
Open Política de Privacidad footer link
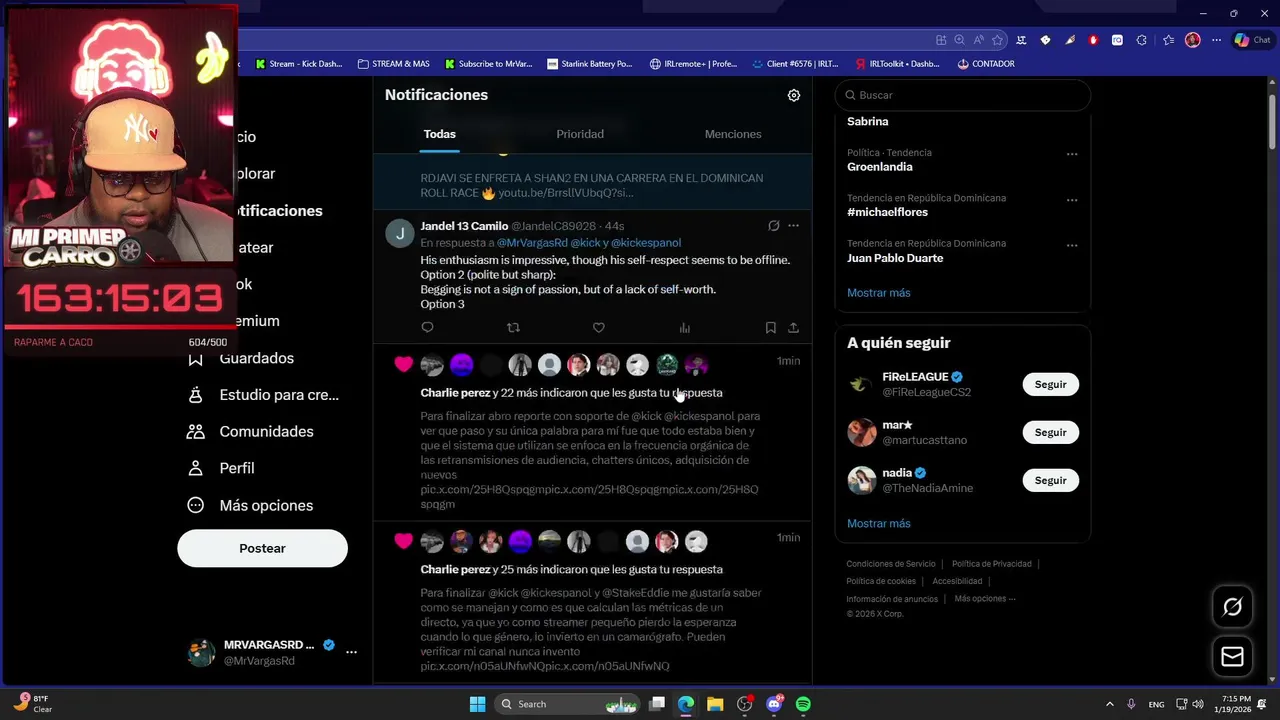[x=992, y=564]
